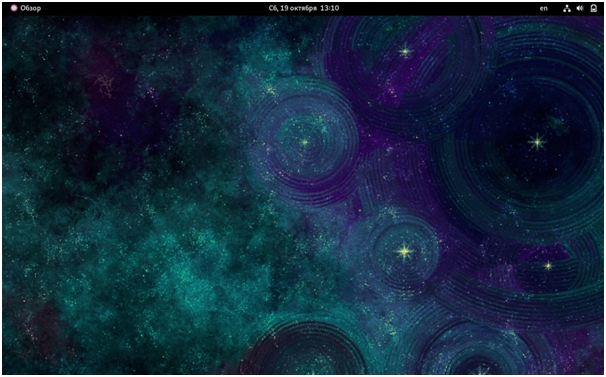Open the calendar from Сб, 19 октября date
This screenshot has width=606, height=377.
tap(293, 8)
